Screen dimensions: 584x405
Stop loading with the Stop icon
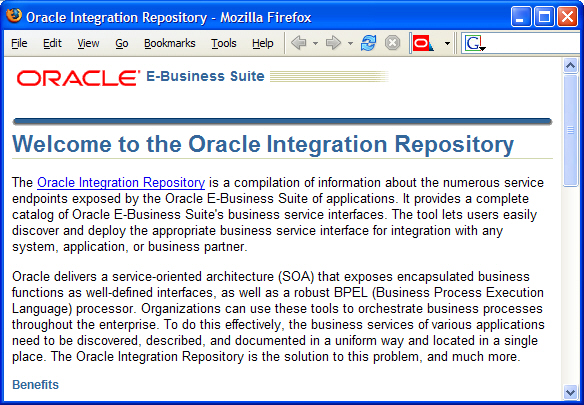[392, 43]
